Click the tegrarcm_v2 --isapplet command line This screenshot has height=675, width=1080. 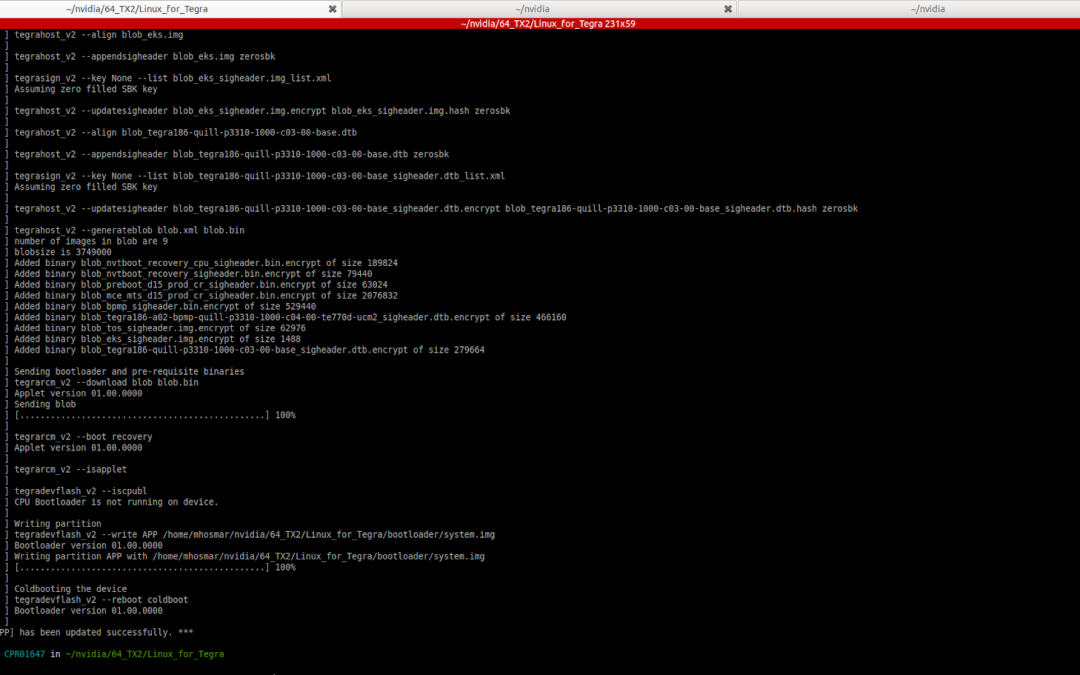[x=70, y=469]
